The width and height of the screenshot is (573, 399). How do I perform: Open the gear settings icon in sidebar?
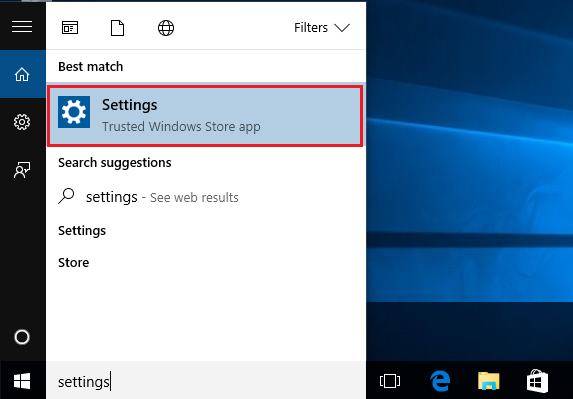coord(22,122)
